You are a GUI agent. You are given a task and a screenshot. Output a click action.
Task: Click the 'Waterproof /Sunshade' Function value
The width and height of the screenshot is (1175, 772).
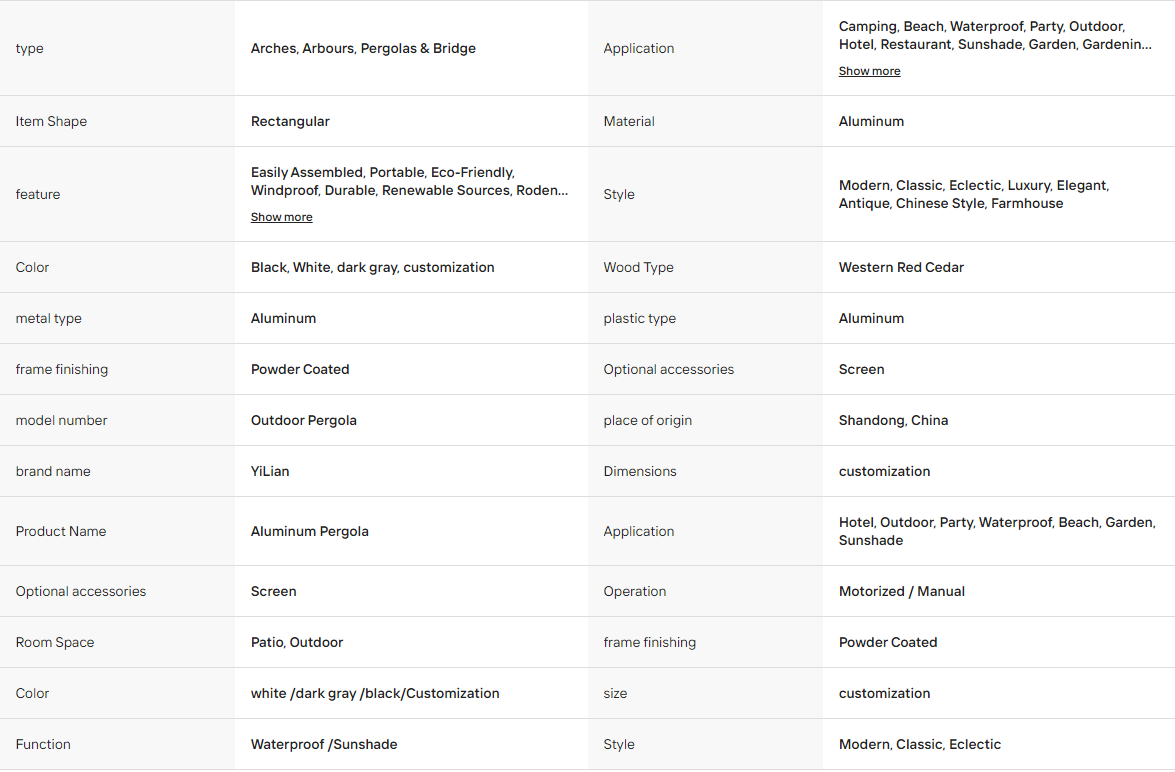pyautogui.click(x=324, y=744)
